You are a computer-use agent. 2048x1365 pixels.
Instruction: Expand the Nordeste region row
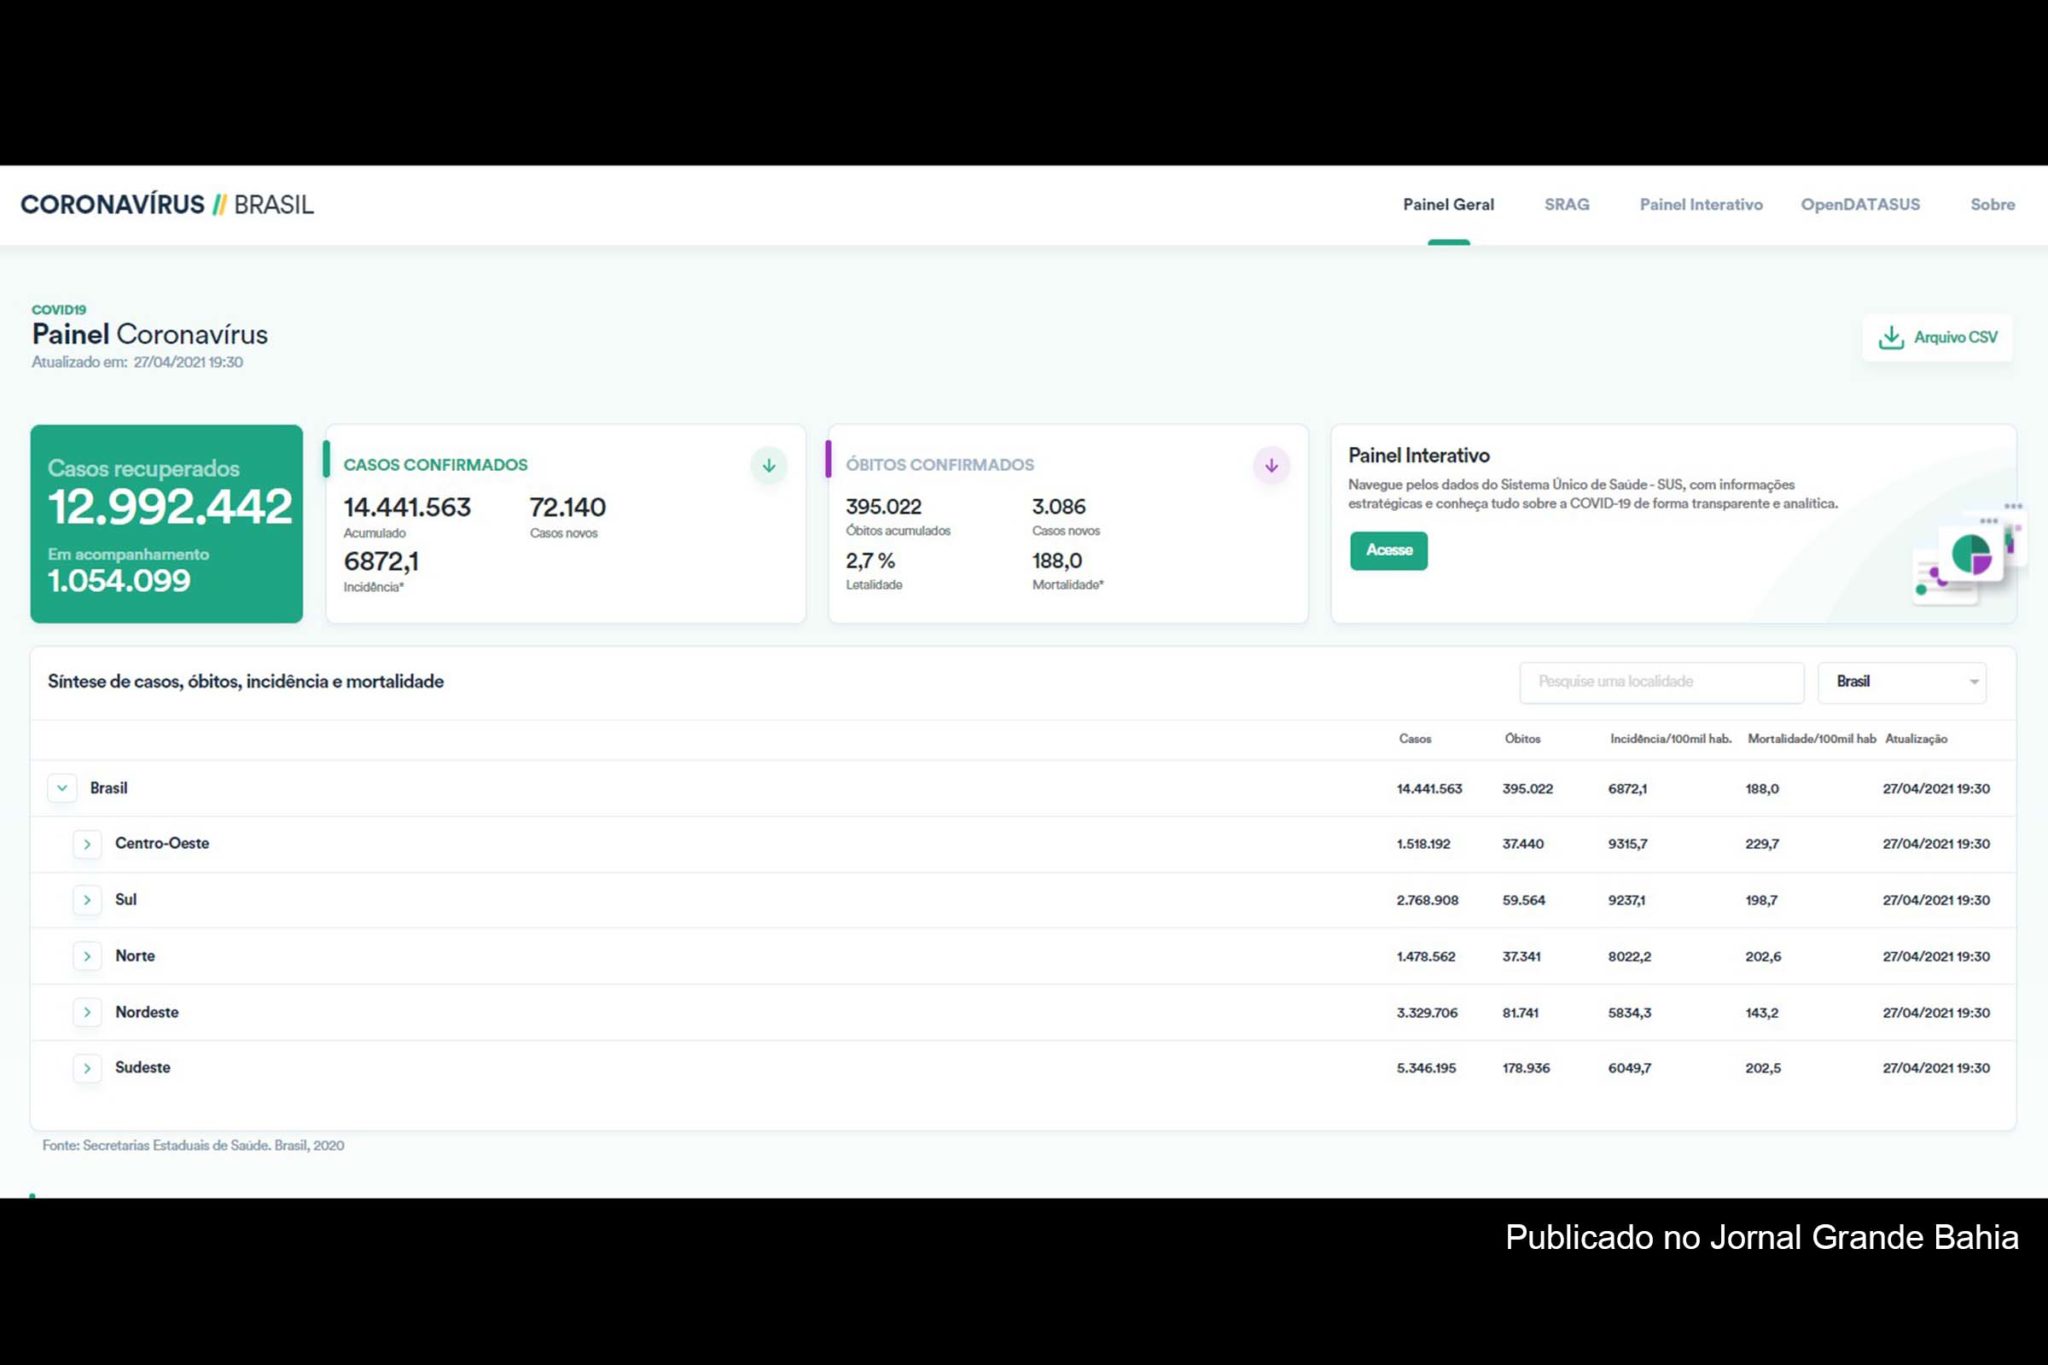pos(87,1012)
